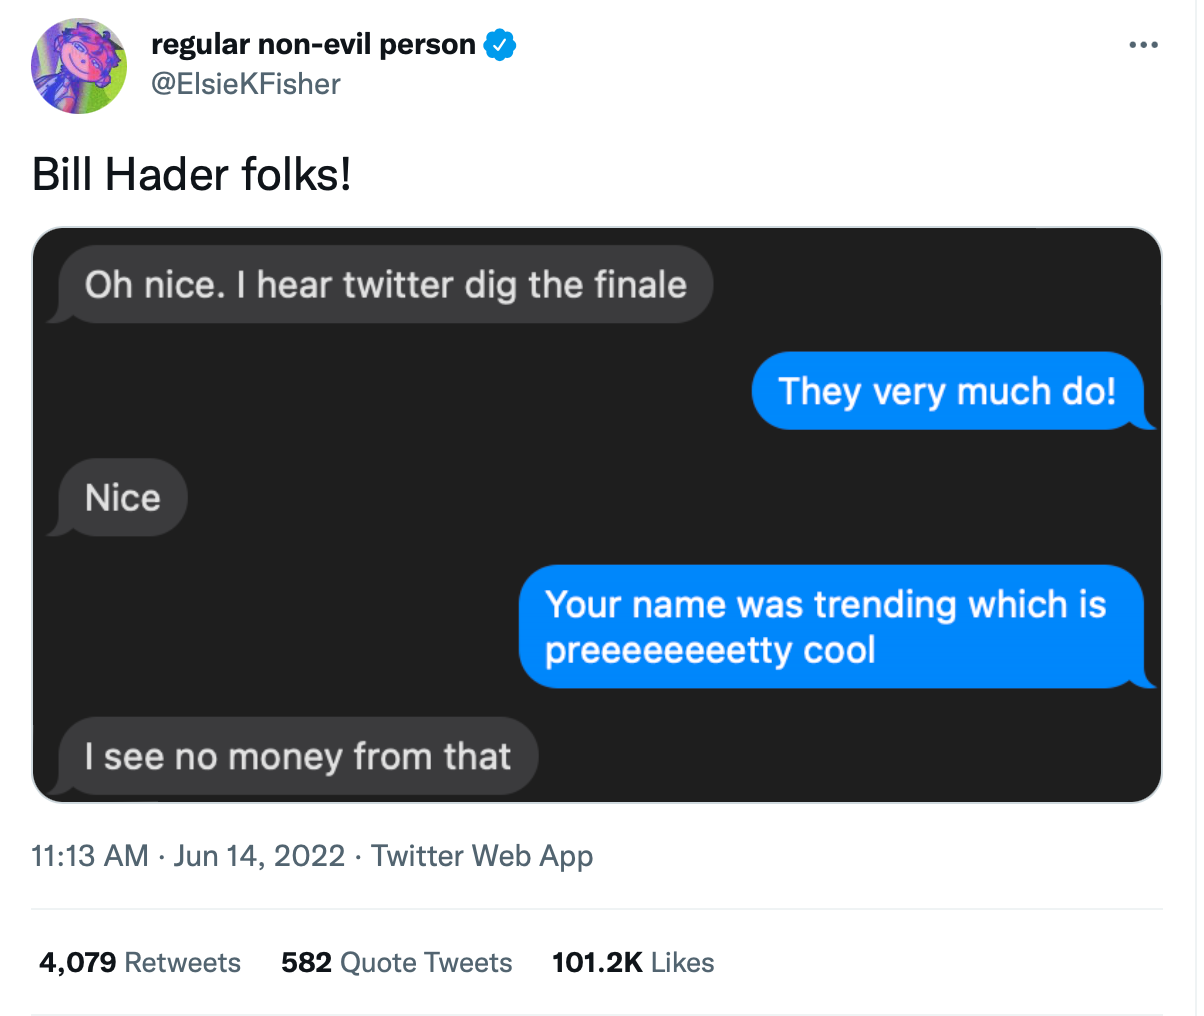The height and width of the screenshot is (1016, 1204).
Task: Click the tweet author's profile avatar
Action: tap(79, 66)
